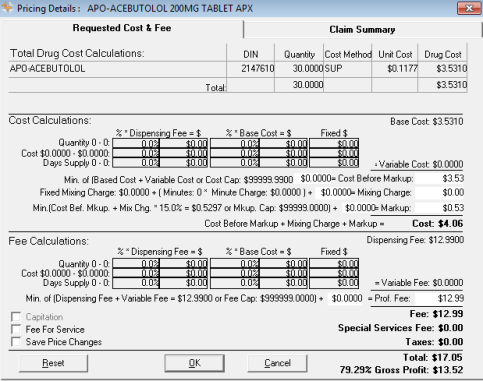
Task: Click Cost Calculations Days Supply row Fixed $ cell
Action: [334, 163]
